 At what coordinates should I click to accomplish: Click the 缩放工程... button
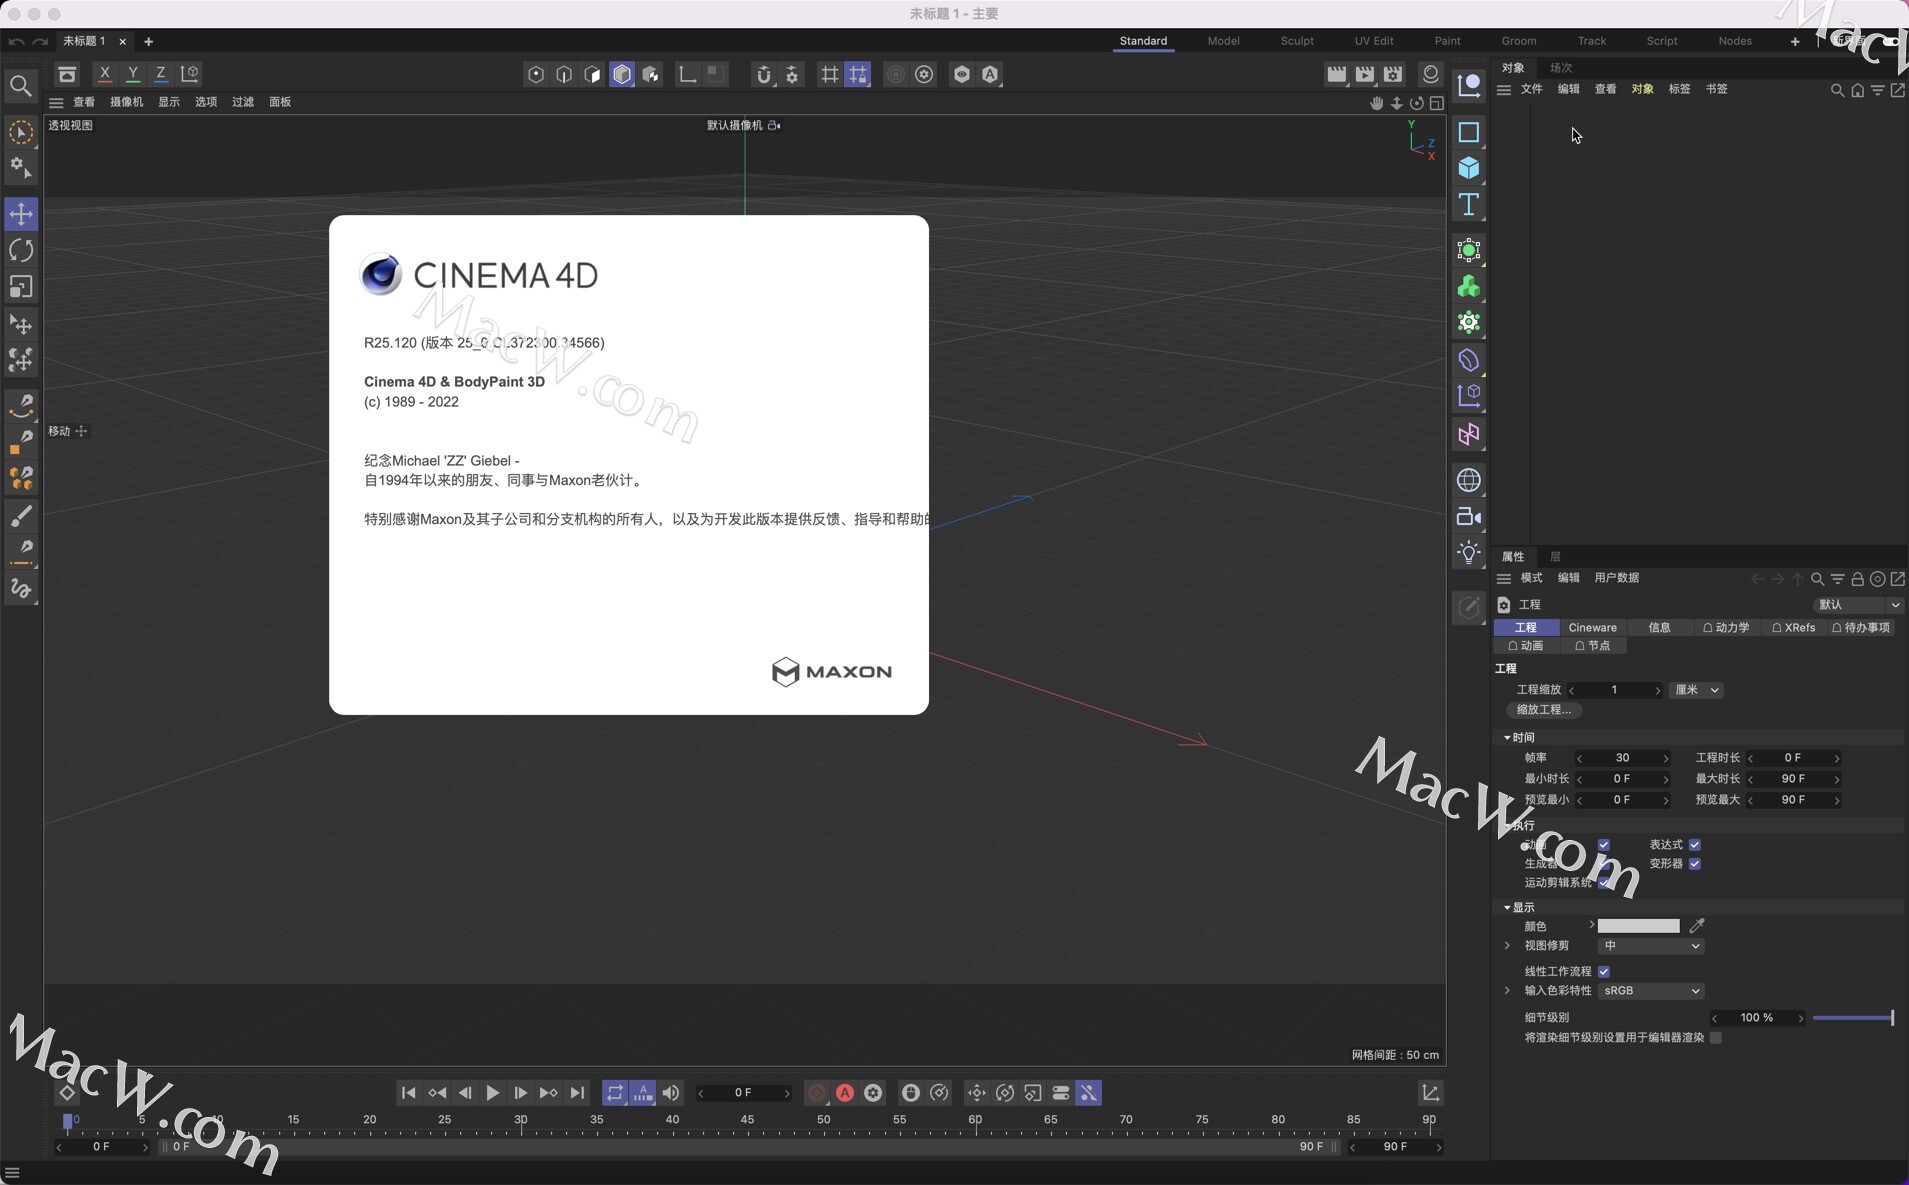(x=1543, y=710)
